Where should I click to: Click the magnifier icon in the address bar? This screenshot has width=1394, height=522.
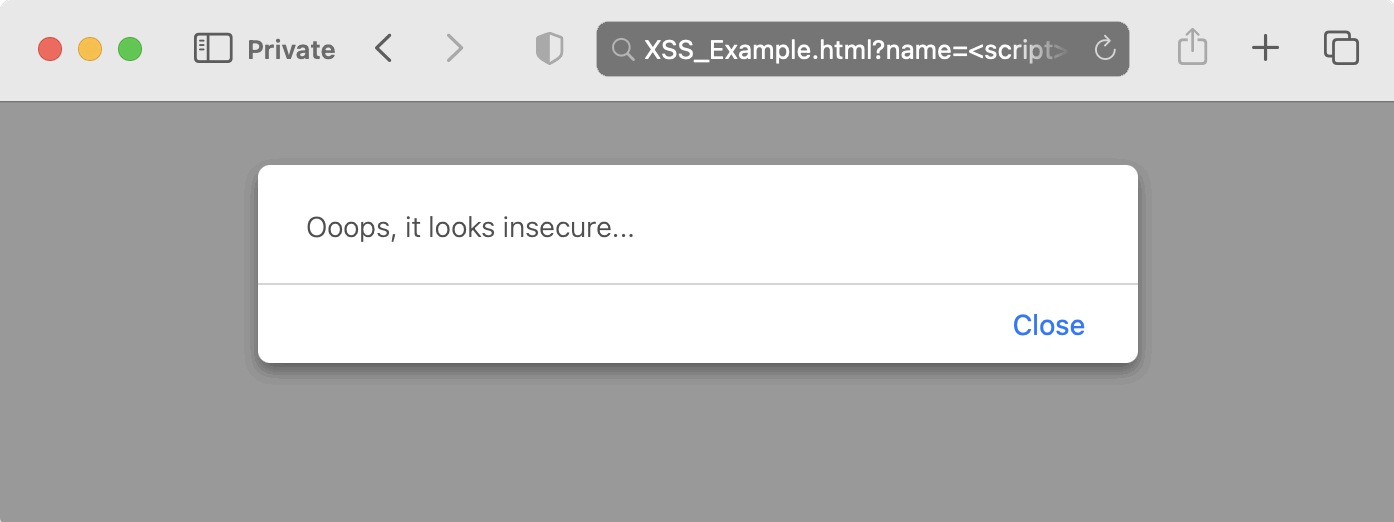point(622,49)
